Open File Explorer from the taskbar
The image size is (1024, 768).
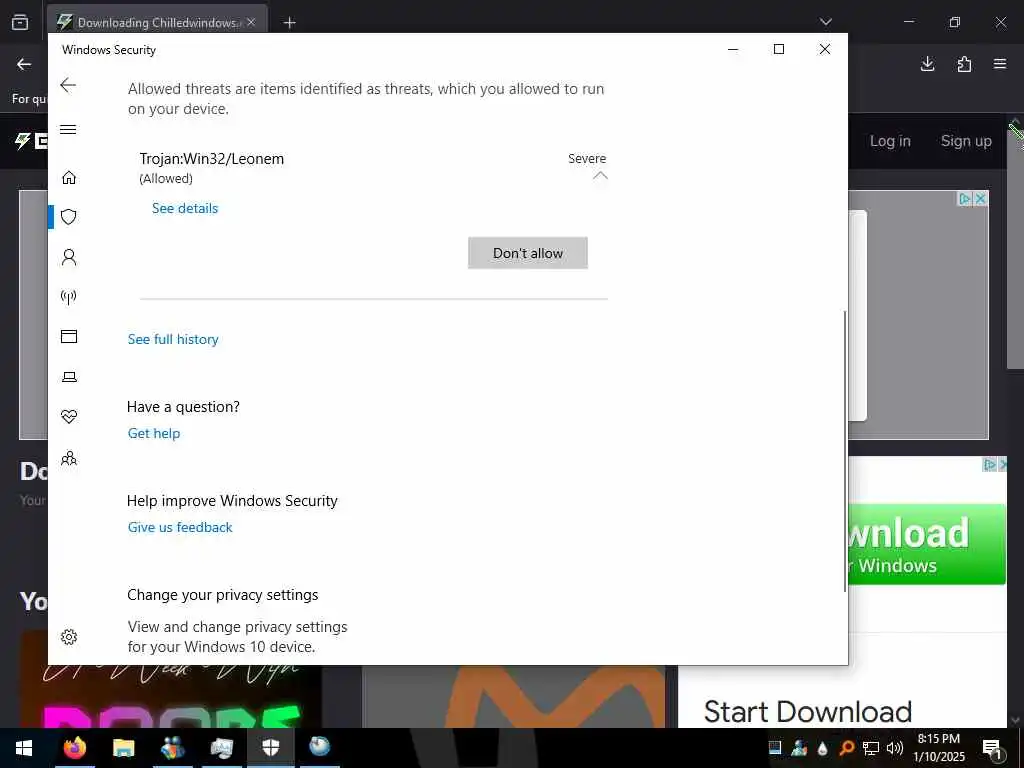(x=123, y=748)
